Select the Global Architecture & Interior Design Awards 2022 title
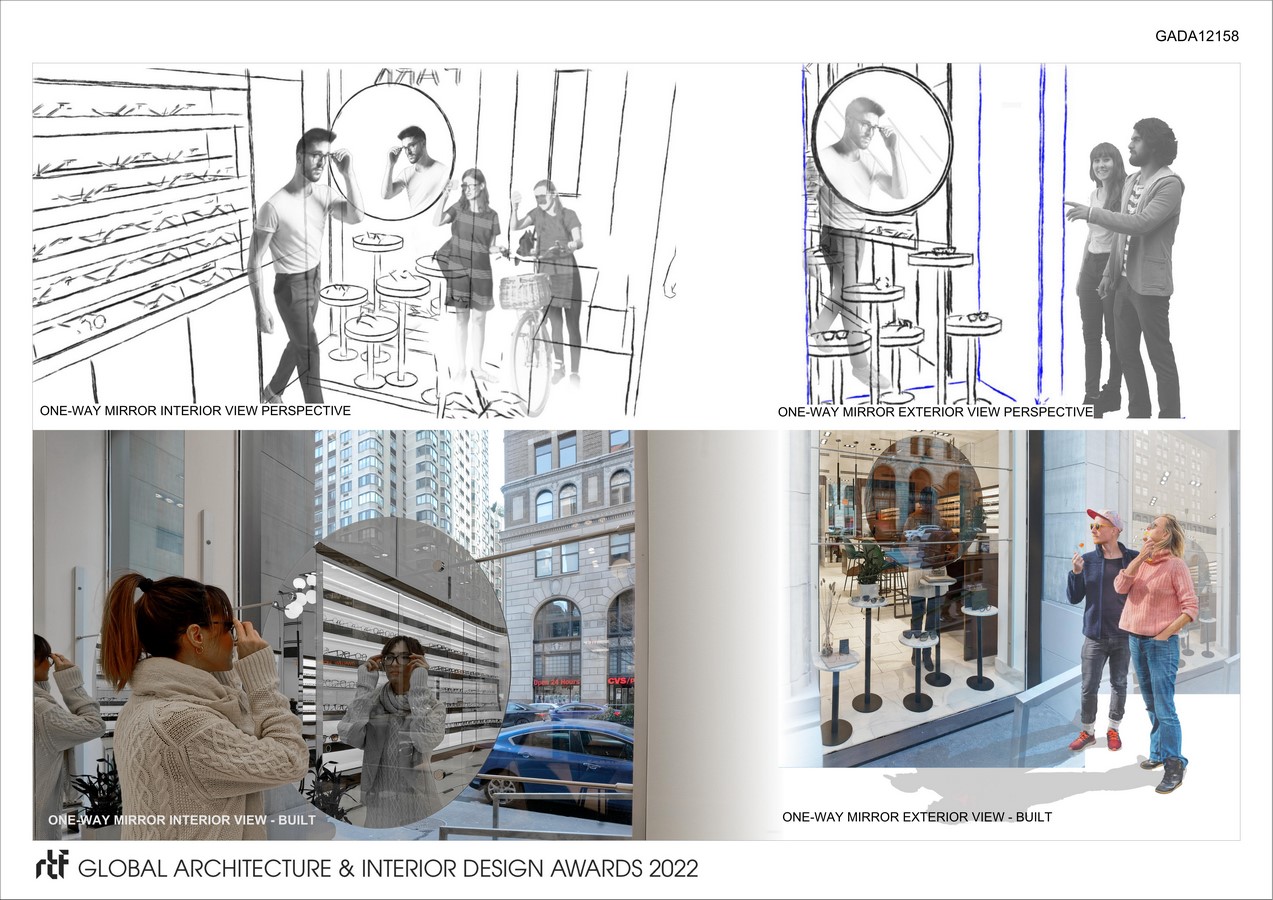Image resolution: width=1273 pixels, height=900 pixels. (387, 867)
